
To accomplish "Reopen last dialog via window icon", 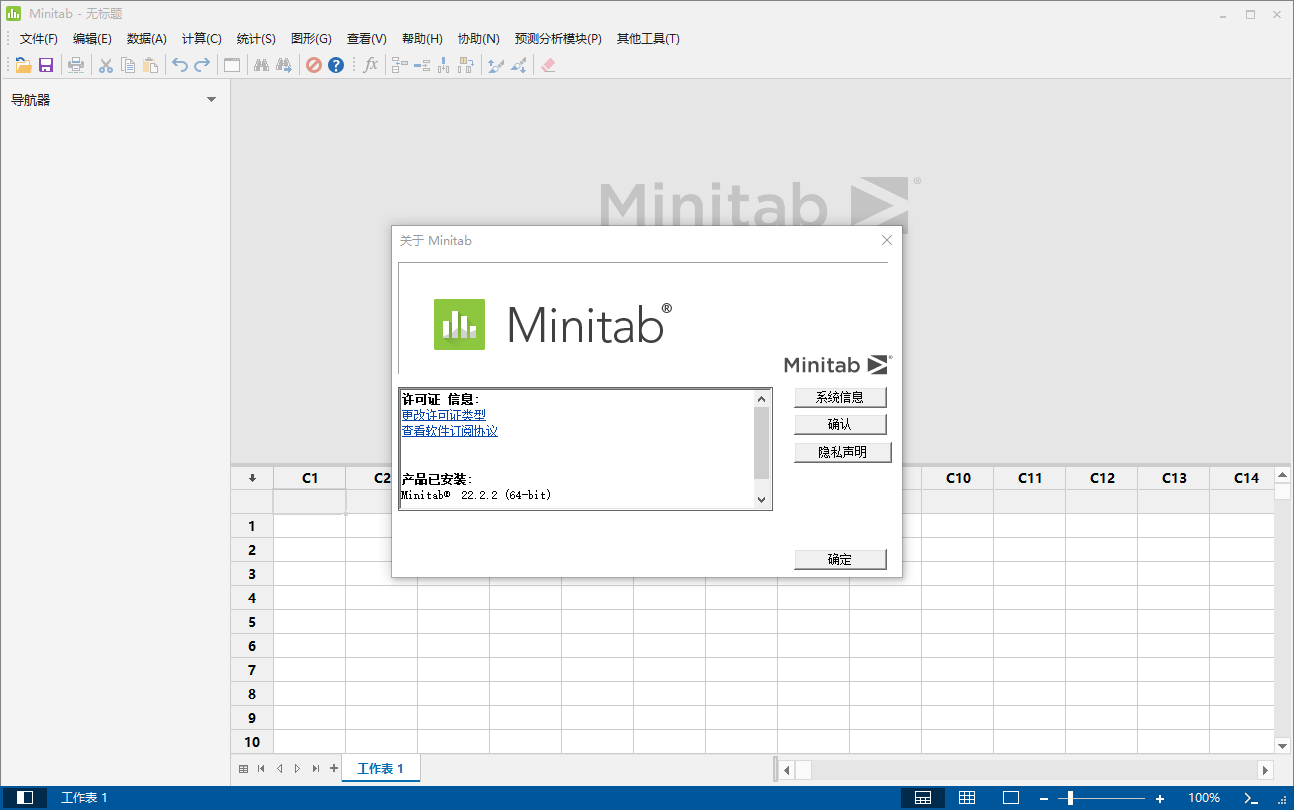I will (x=232, y=65).
